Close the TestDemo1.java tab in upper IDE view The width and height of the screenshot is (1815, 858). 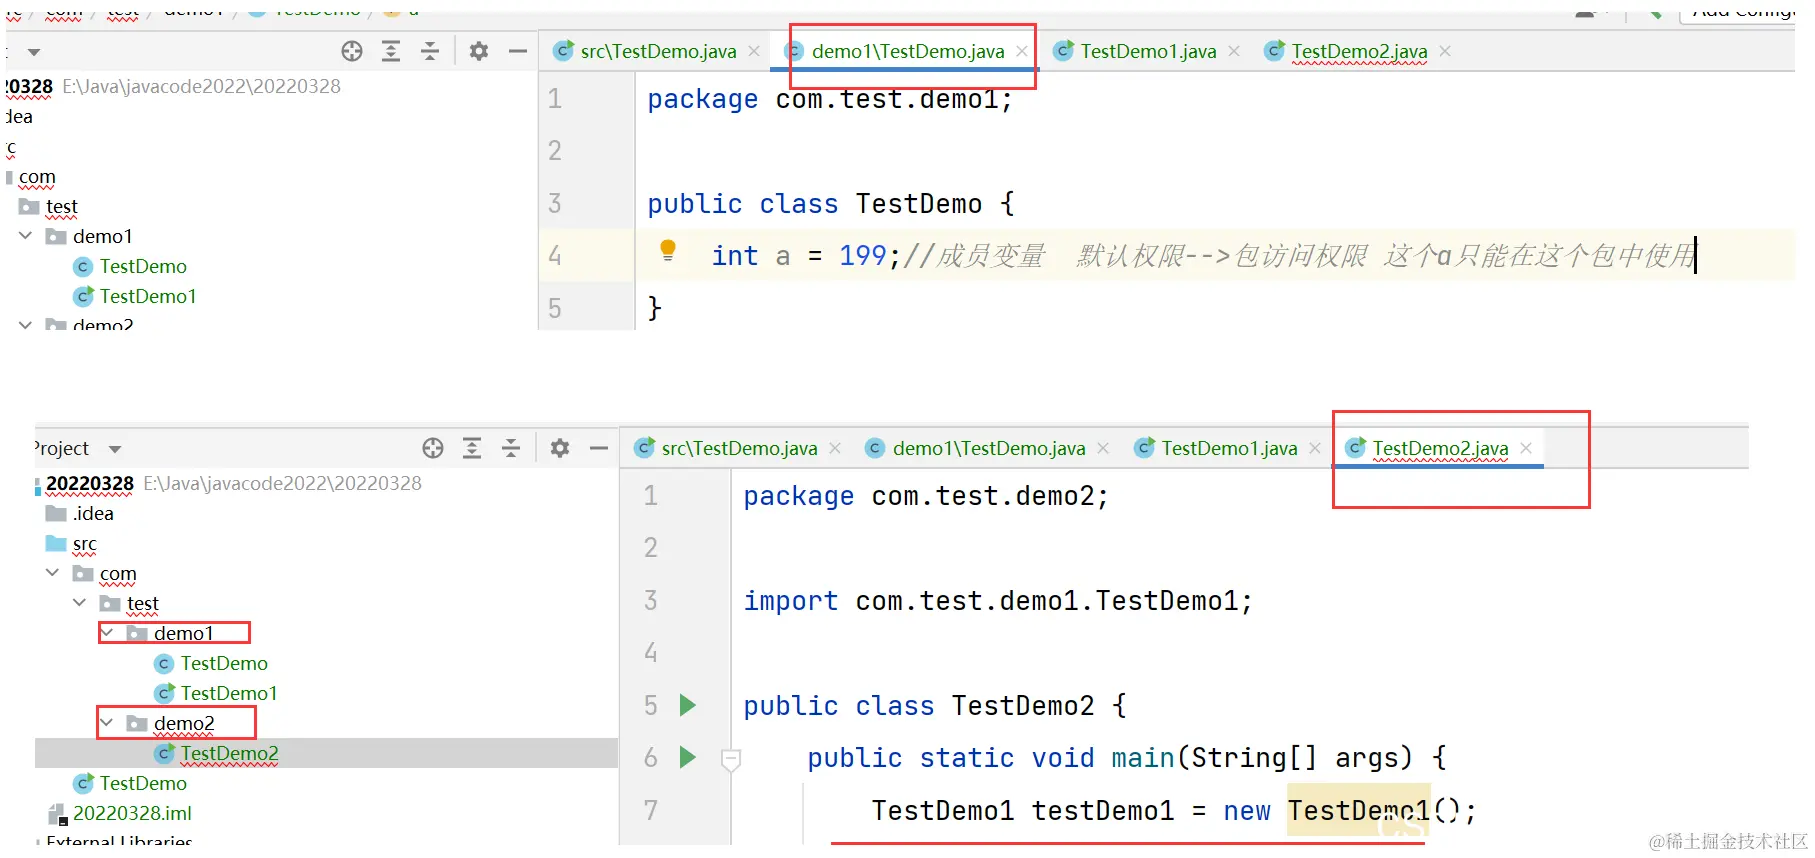[1234, 51]
